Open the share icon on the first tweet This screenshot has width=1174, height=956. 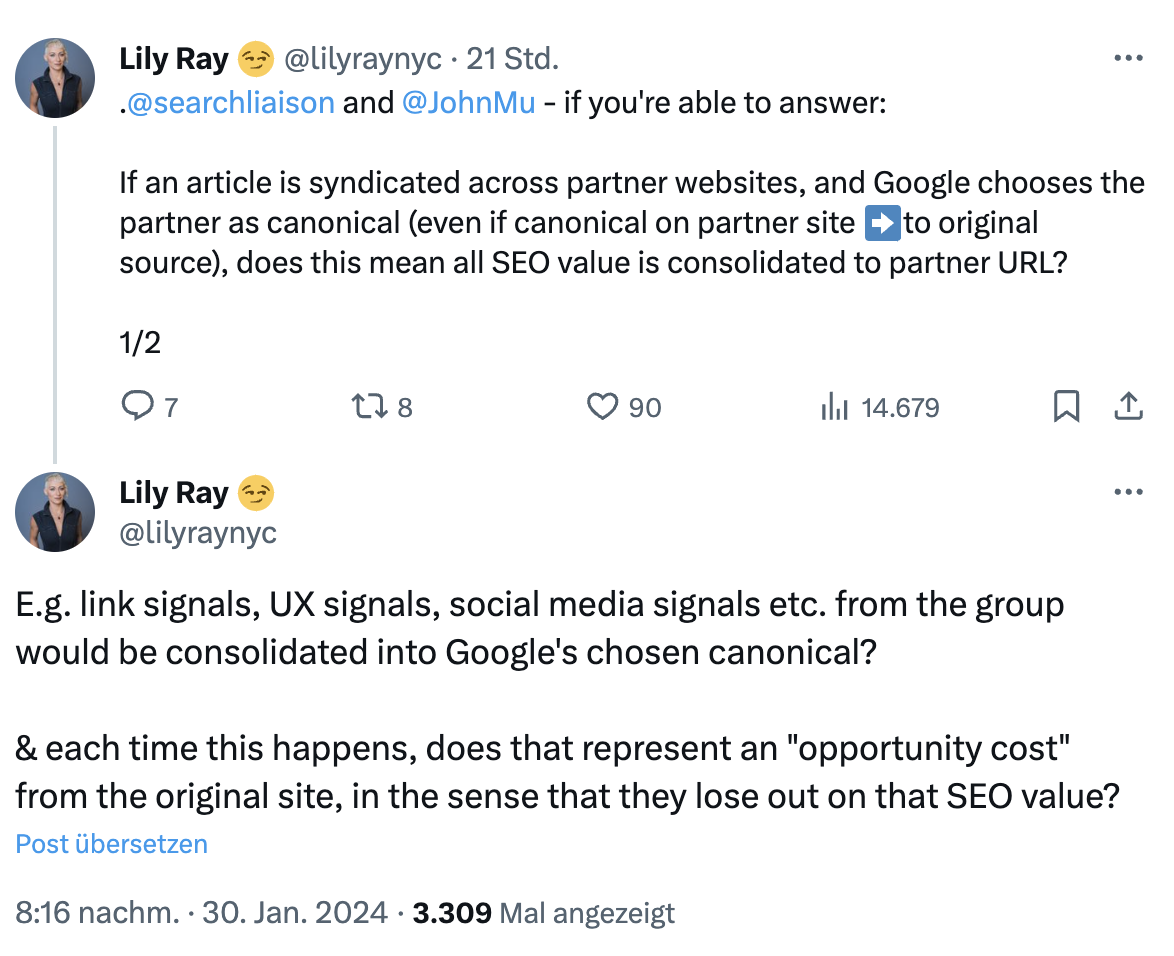tap(1129, 407)
